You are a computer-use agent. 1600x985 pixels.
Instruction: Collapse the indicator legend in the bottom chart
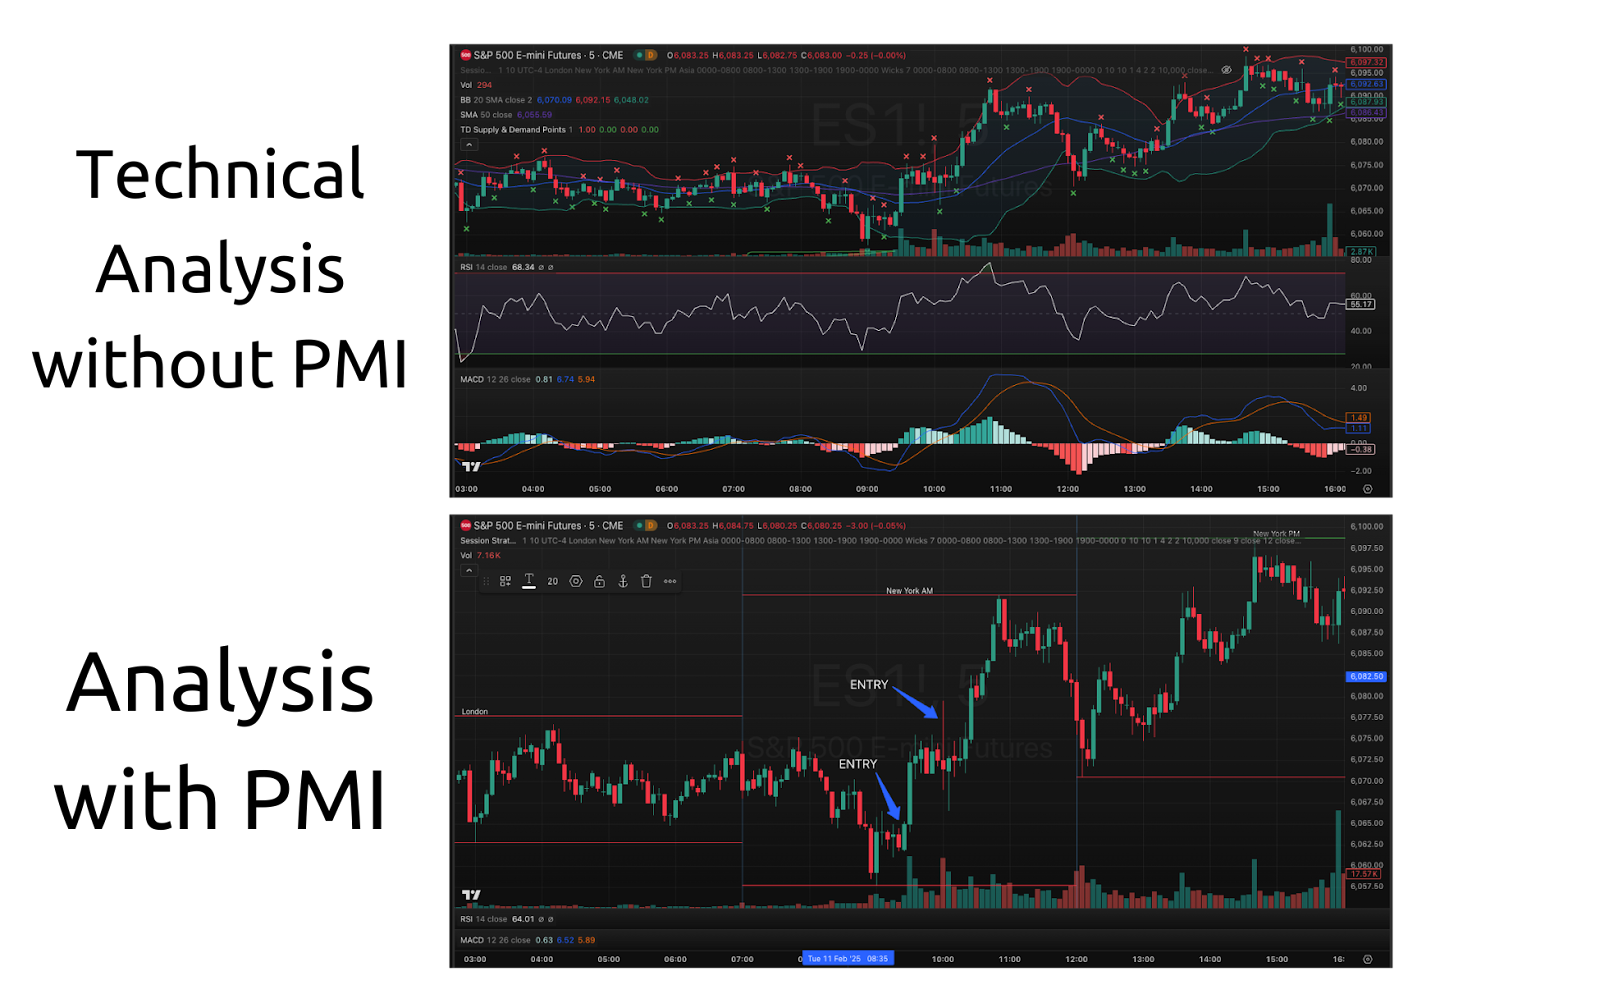[468, 571]
